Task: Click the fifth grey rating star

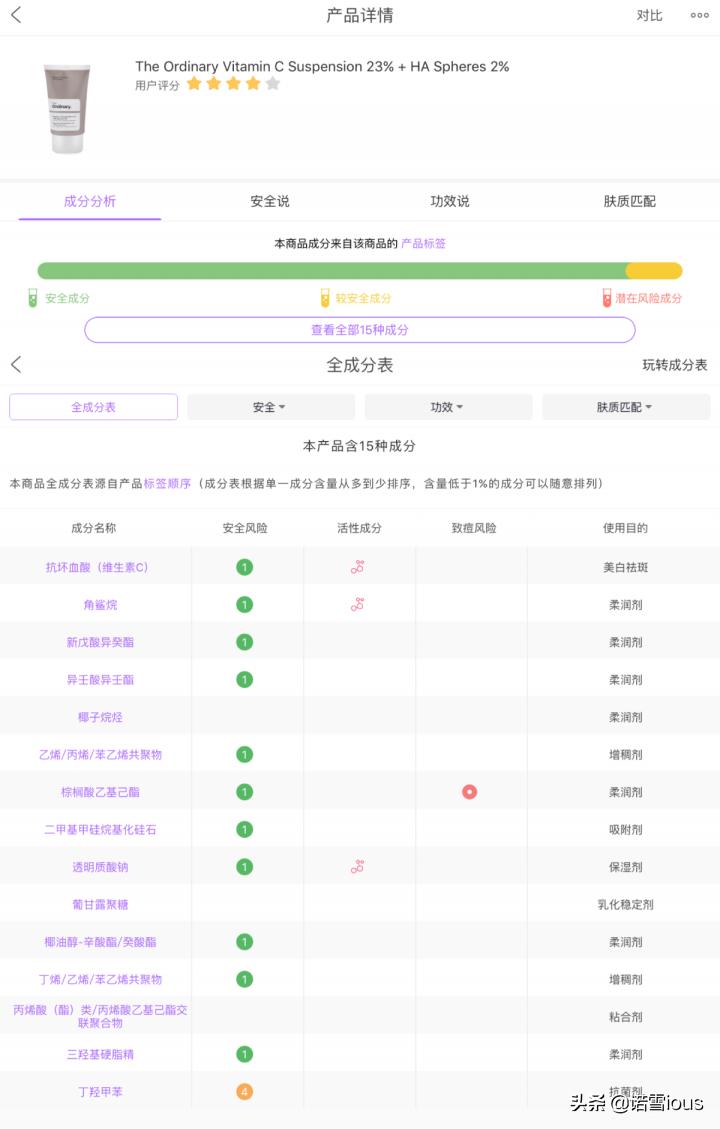Action: coord(272,84)
